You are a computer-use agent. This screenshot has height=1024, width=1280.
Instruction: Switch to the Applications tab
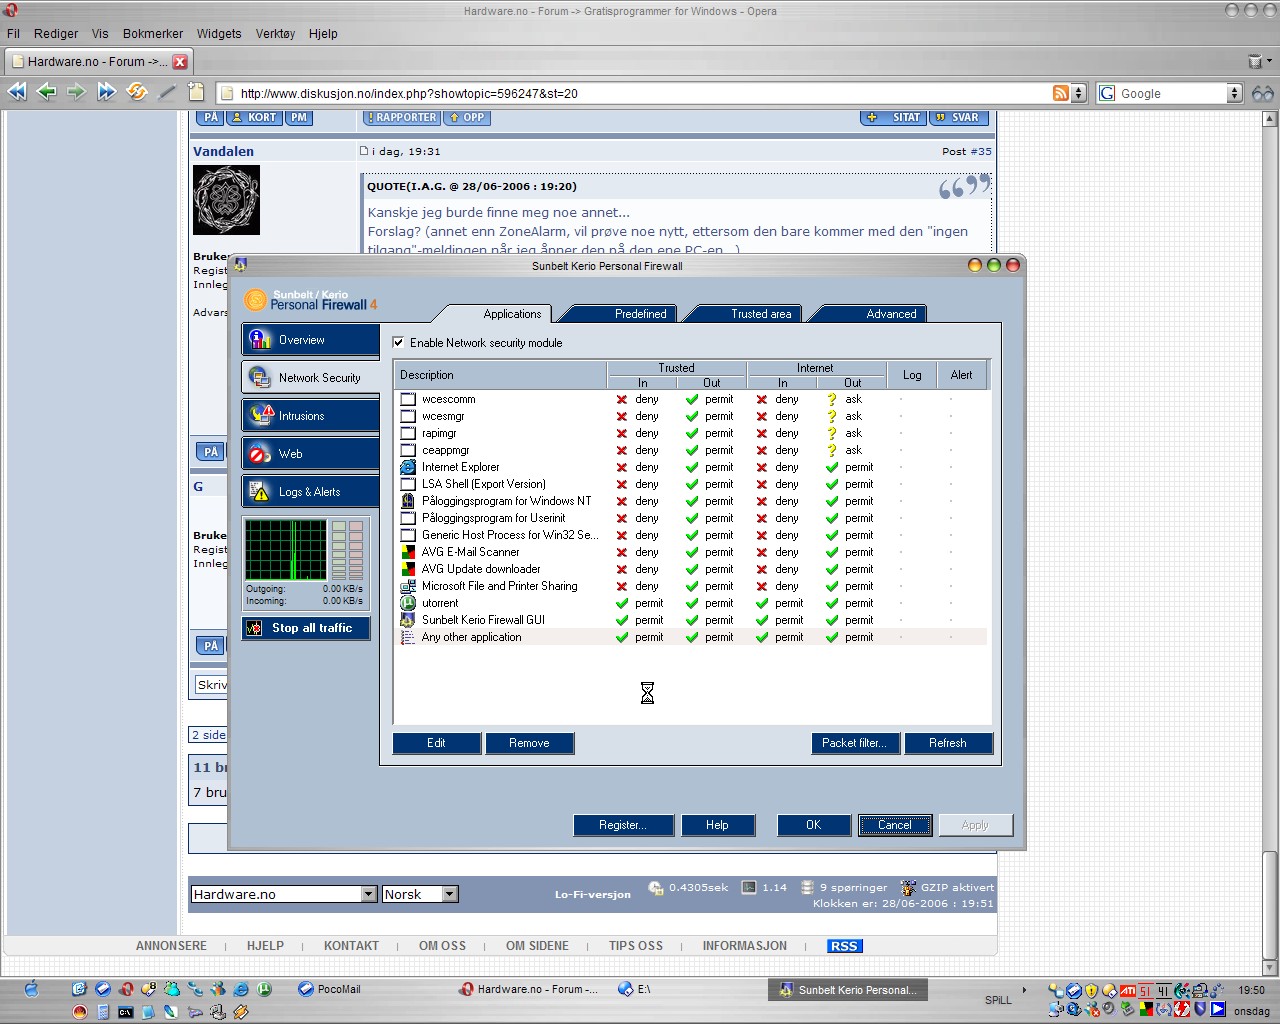click(512, 314)
